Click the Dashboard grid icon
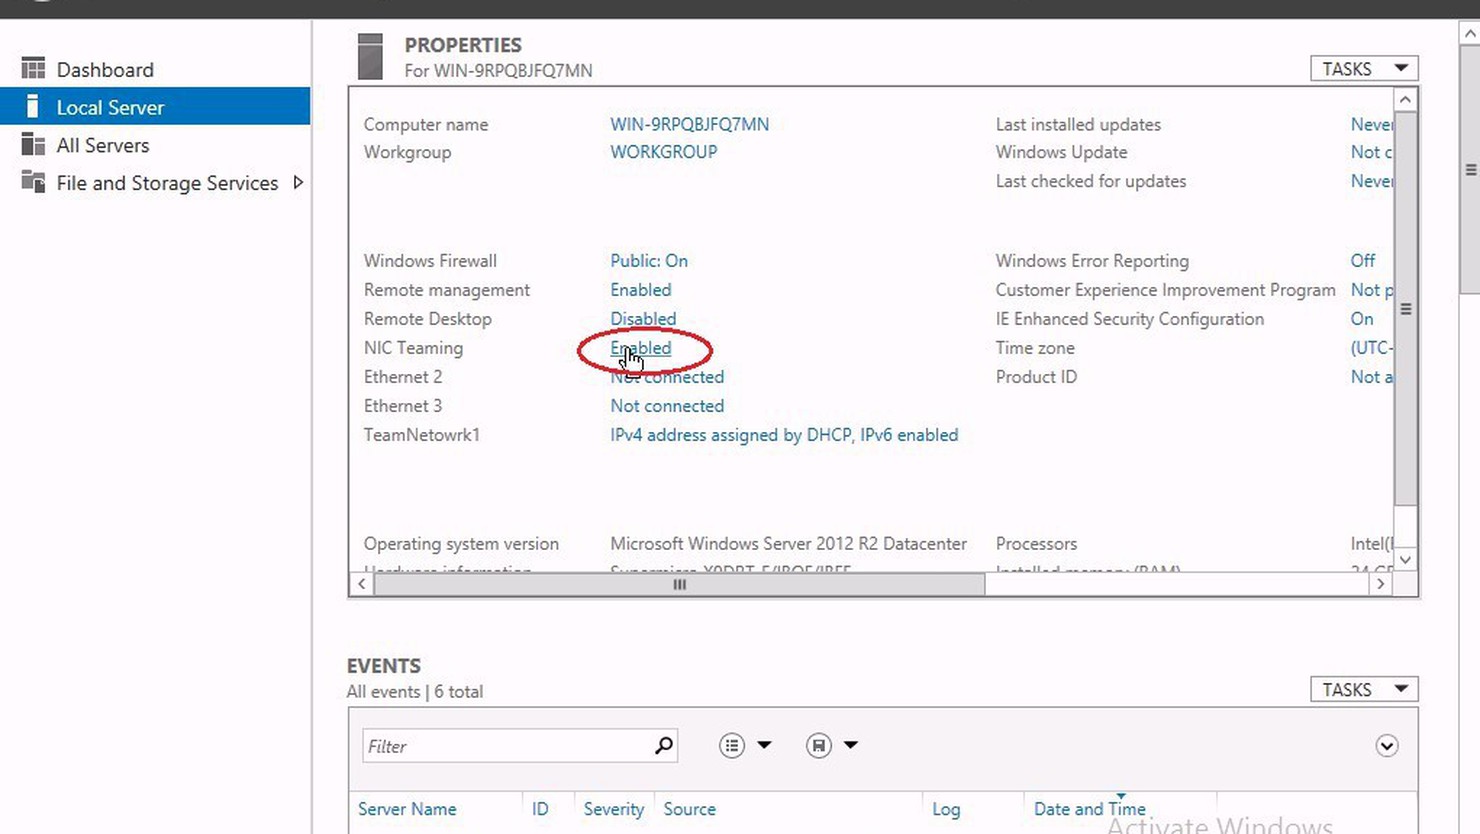The image size is (1480, 834). coord(33,68)
